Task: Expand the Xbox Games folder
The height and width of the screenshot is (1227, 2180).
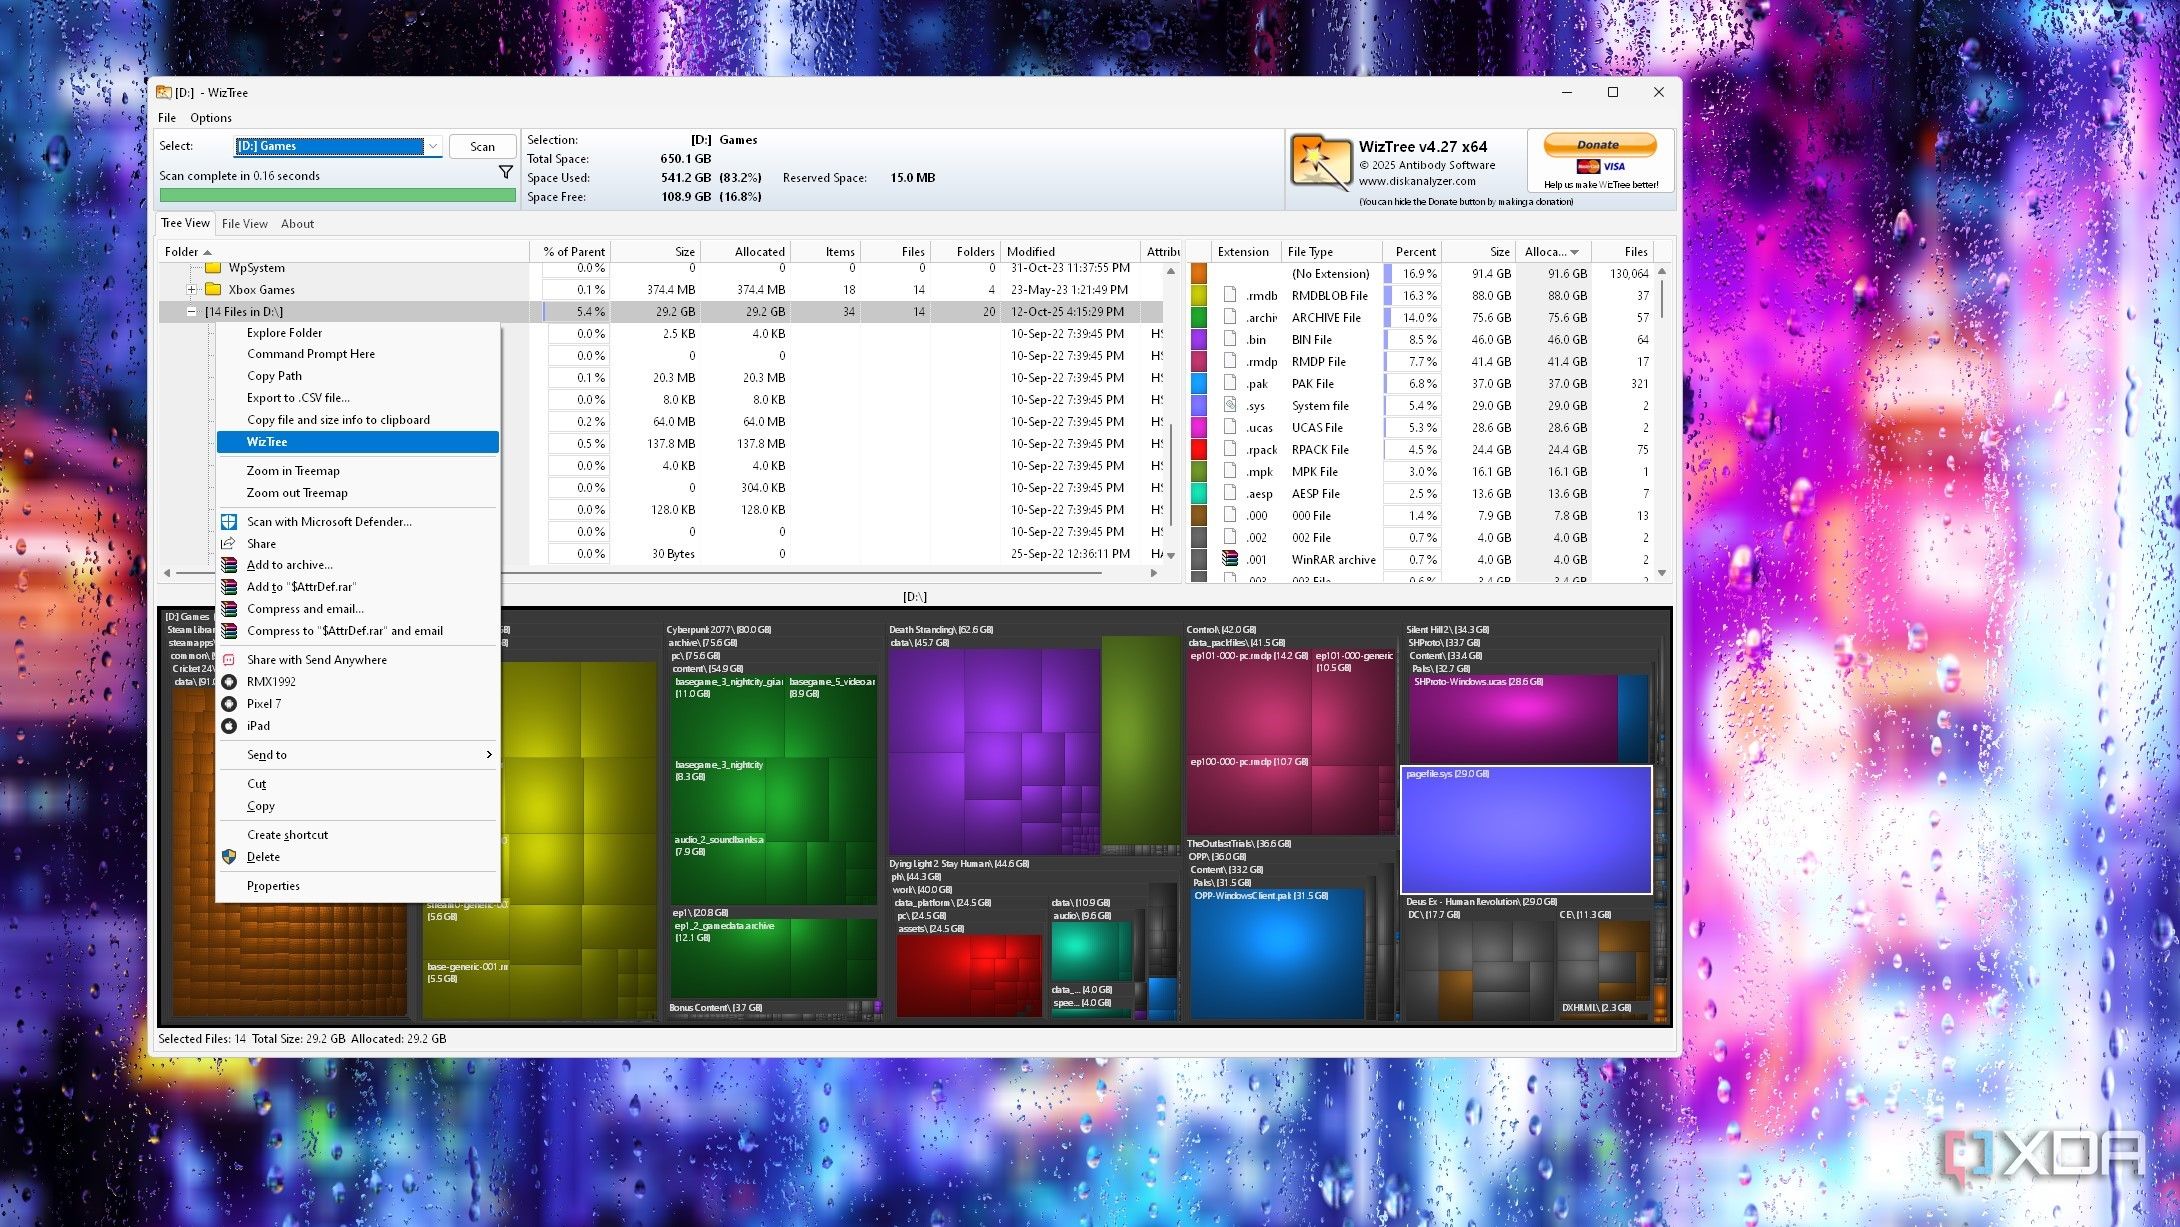Action: click(192, 290)
